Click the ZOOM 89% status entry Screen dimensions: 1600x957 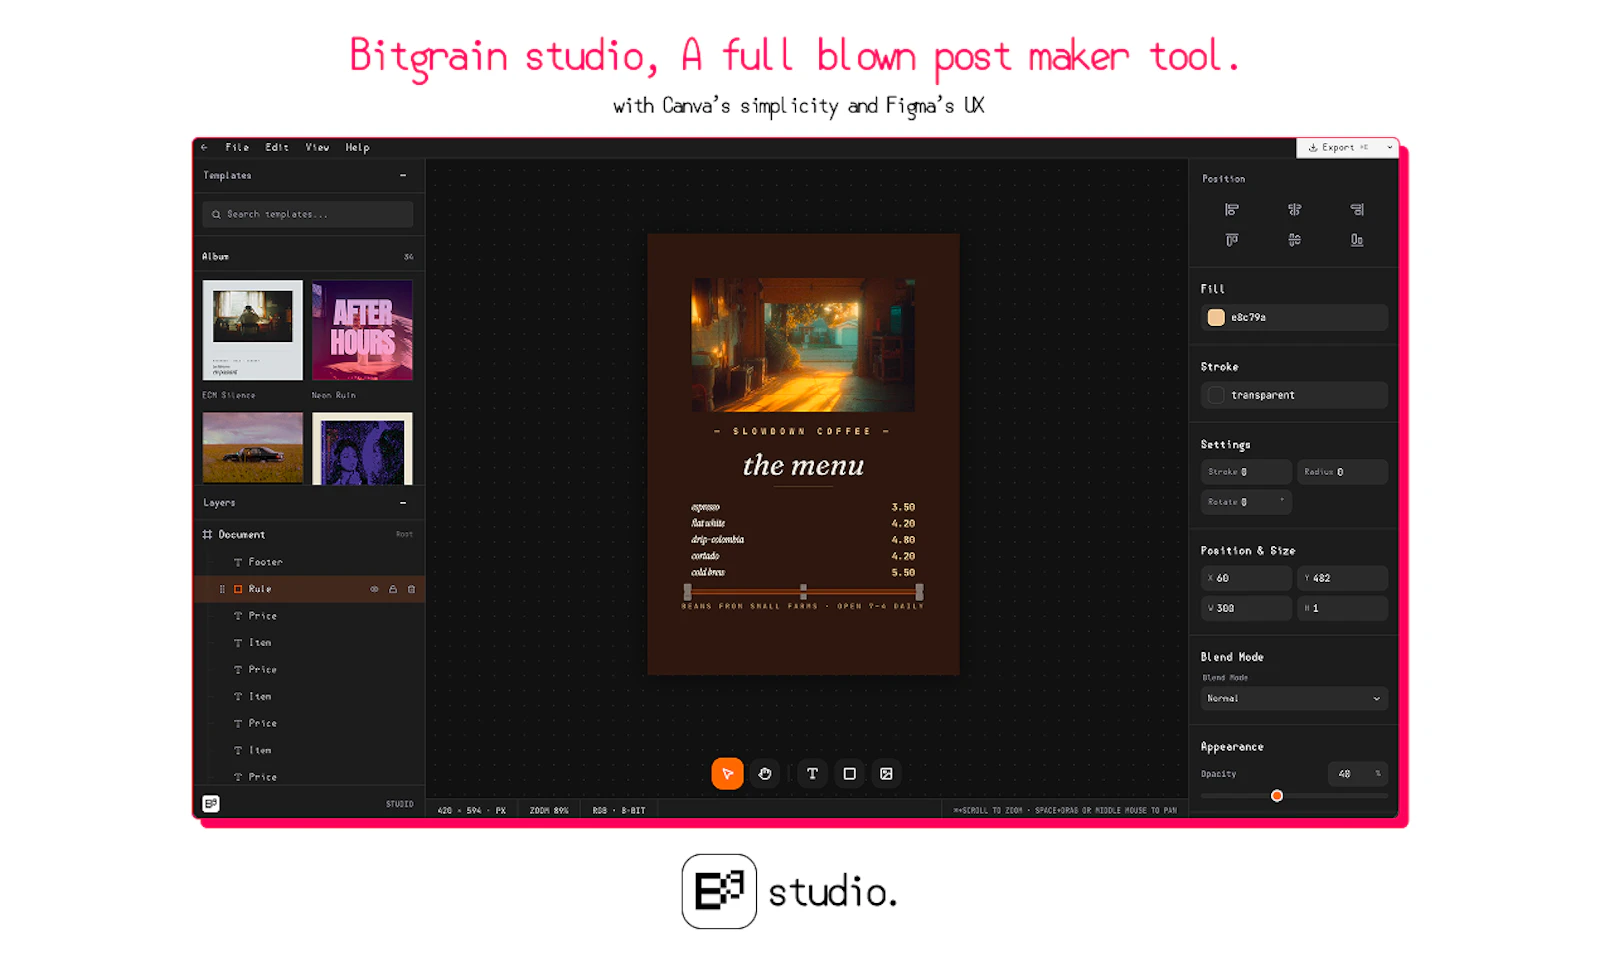tap(549, 810)
